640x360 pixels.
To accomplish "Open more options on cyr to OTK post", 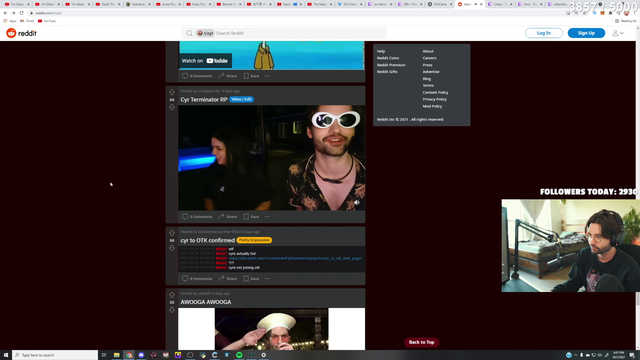I will tap(267, 279).
